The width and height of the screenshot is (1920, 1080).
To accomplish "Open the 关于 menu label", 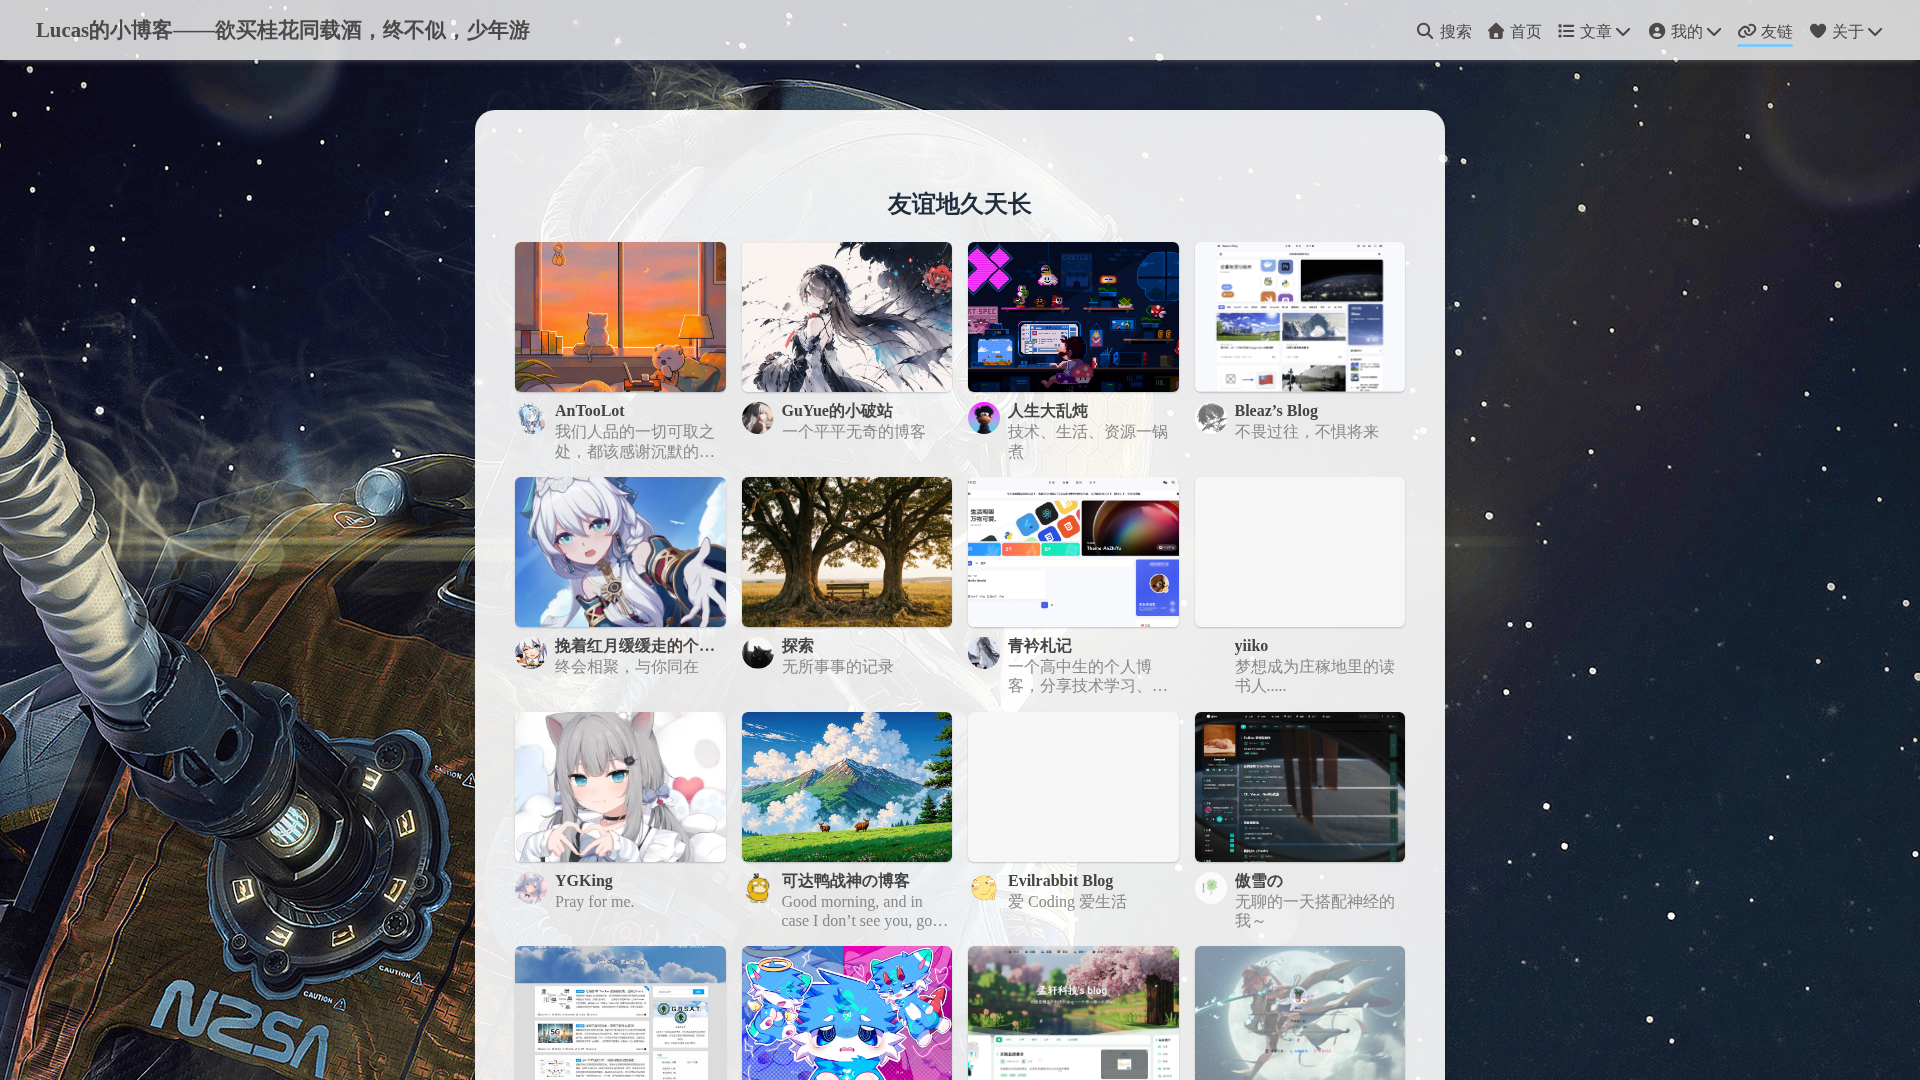I will click(x=1848, y=31).
